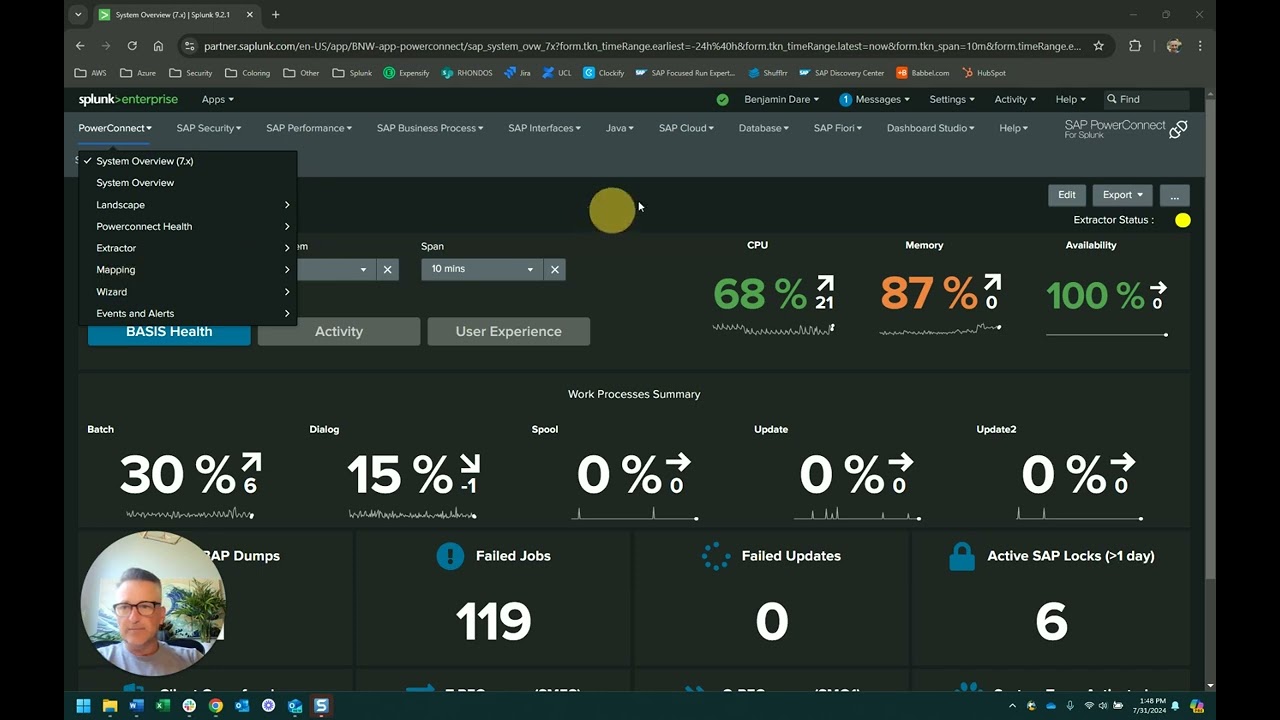This screenshot has height=720, width=1280.
Task: Click the Active SAP Locks value 6
Action: coord(1052,622)
